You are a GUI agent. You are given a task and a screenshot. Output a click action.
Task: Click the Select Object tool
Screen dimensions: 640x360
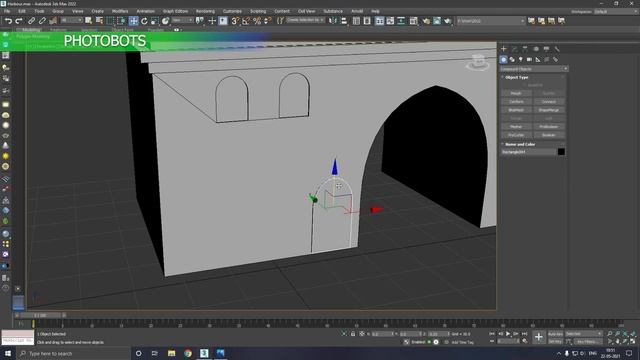click(88, 21)
